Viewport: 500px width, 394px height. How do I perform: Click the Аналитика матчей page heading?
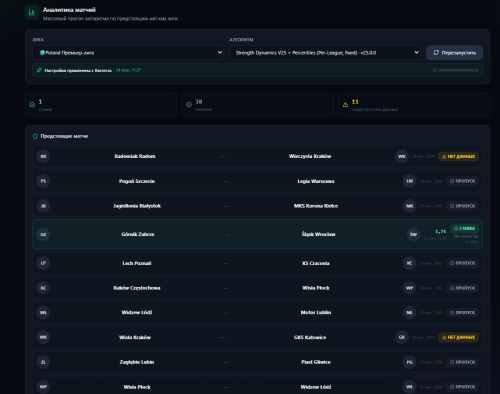coord(69,10)
